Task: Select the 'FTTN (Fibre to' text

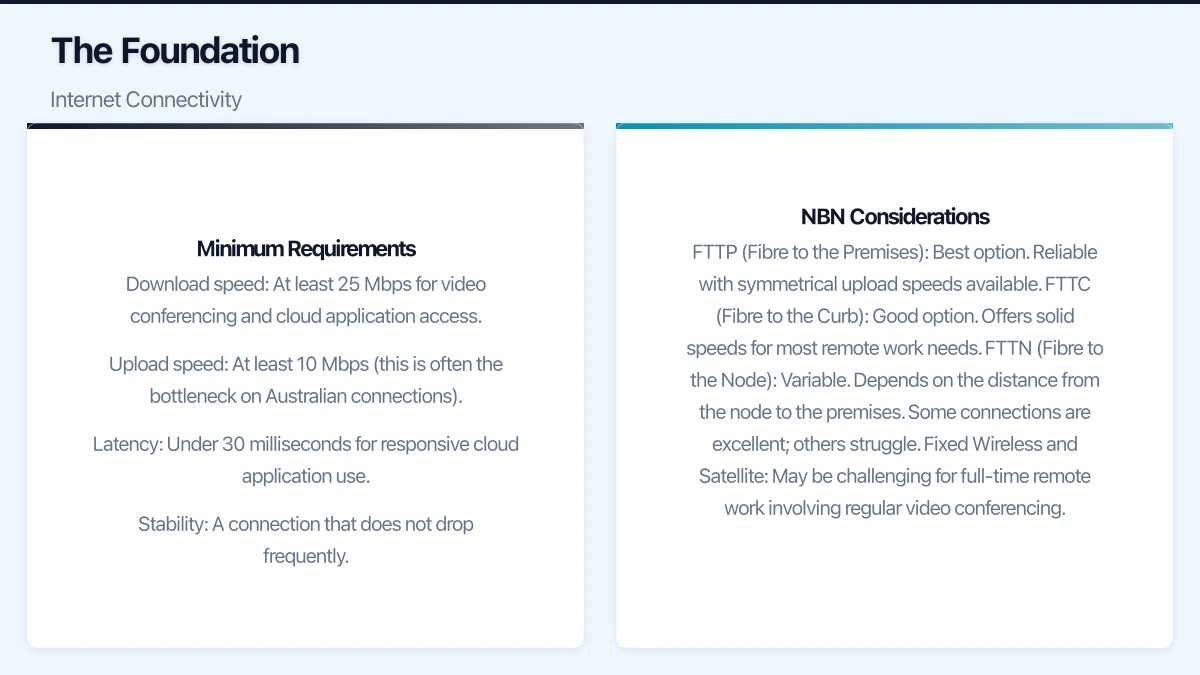Action: point(1044,348)
